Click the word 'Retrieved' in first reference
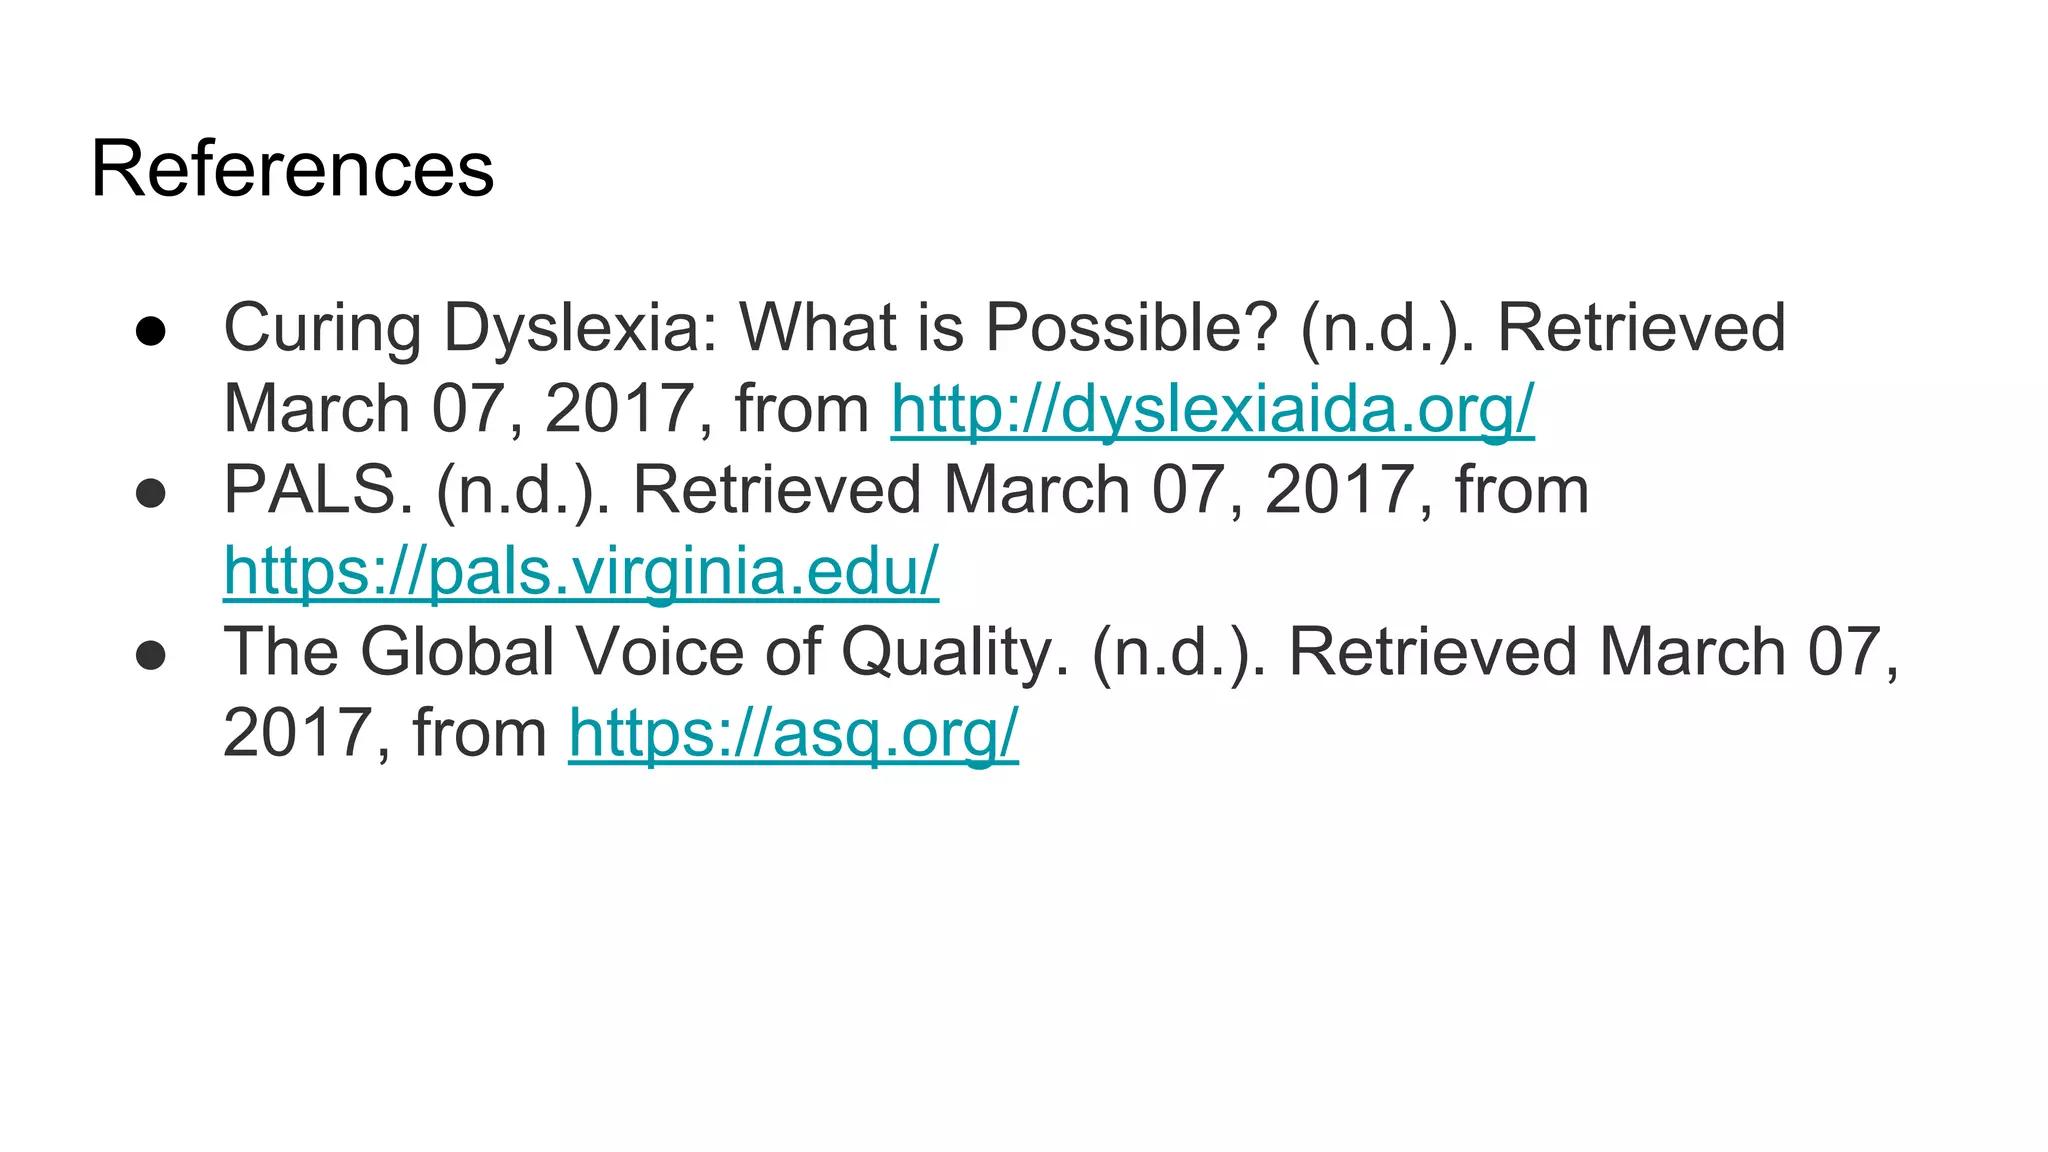Screen dimensions: 2048x1152 point(1641,329)
